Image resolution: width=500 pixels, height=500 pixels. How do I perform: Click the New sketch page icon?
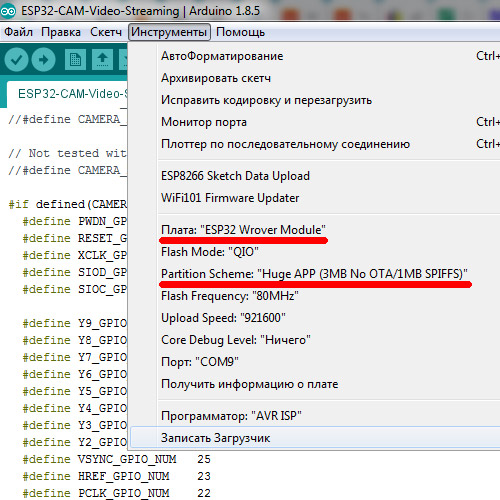click(x=75, y=60)
